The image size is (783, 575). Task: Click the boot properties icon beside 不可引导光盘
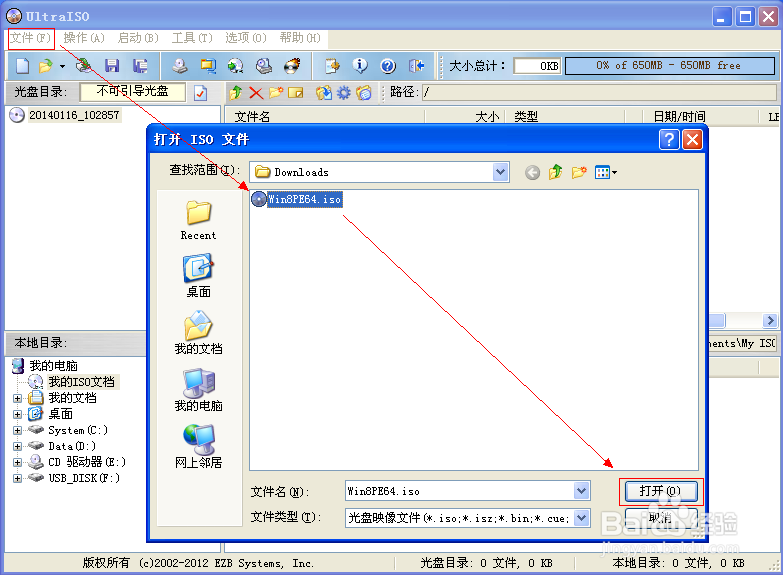point(201,93)
